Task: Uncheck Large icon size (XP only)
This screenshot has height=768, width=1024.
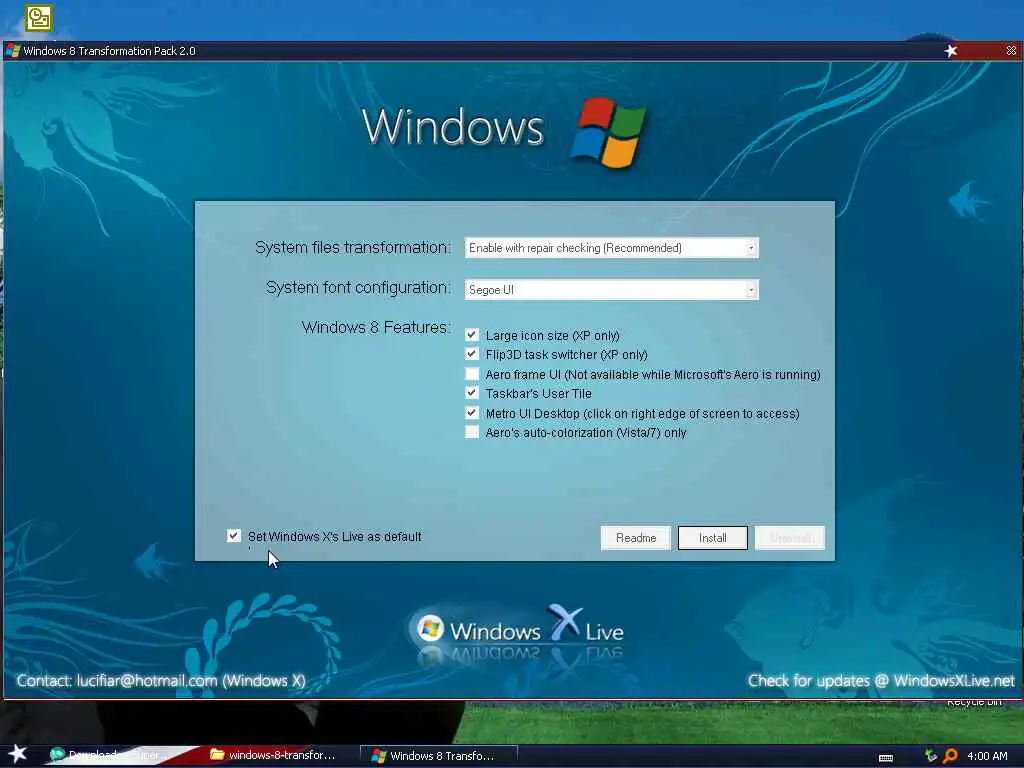Action: click(x=472, y=335)
